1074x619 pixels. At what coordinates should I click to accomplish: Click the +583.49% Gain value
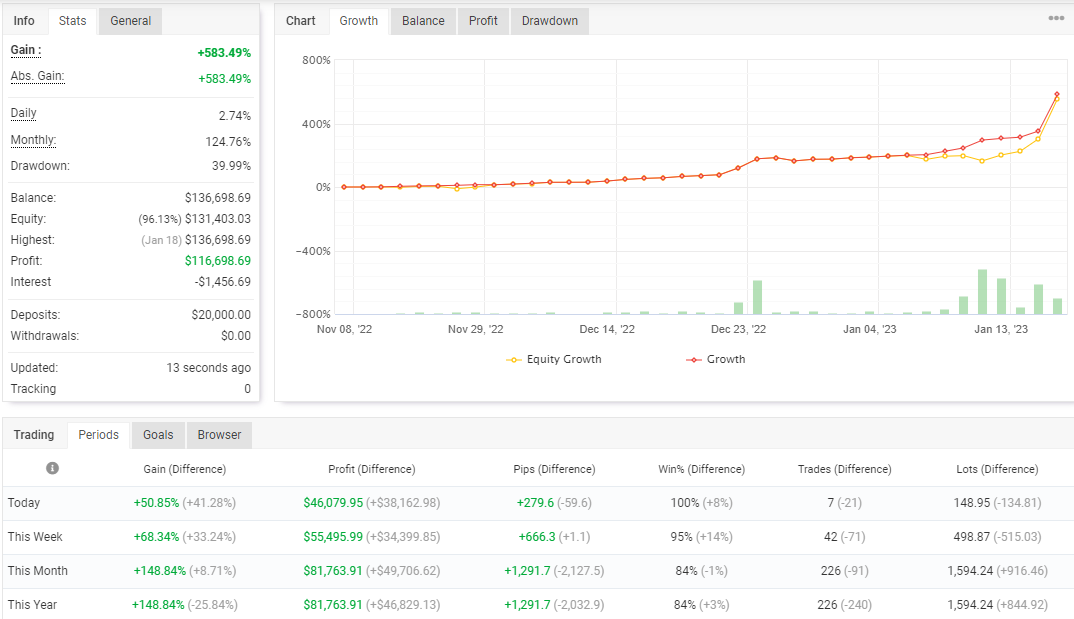point(224,53)
